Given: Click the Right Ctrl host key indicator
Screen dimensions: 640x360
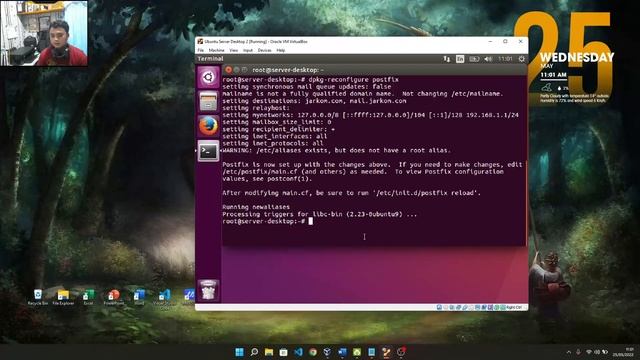Looking at the screenshot, I should click(x=514, y=307).
